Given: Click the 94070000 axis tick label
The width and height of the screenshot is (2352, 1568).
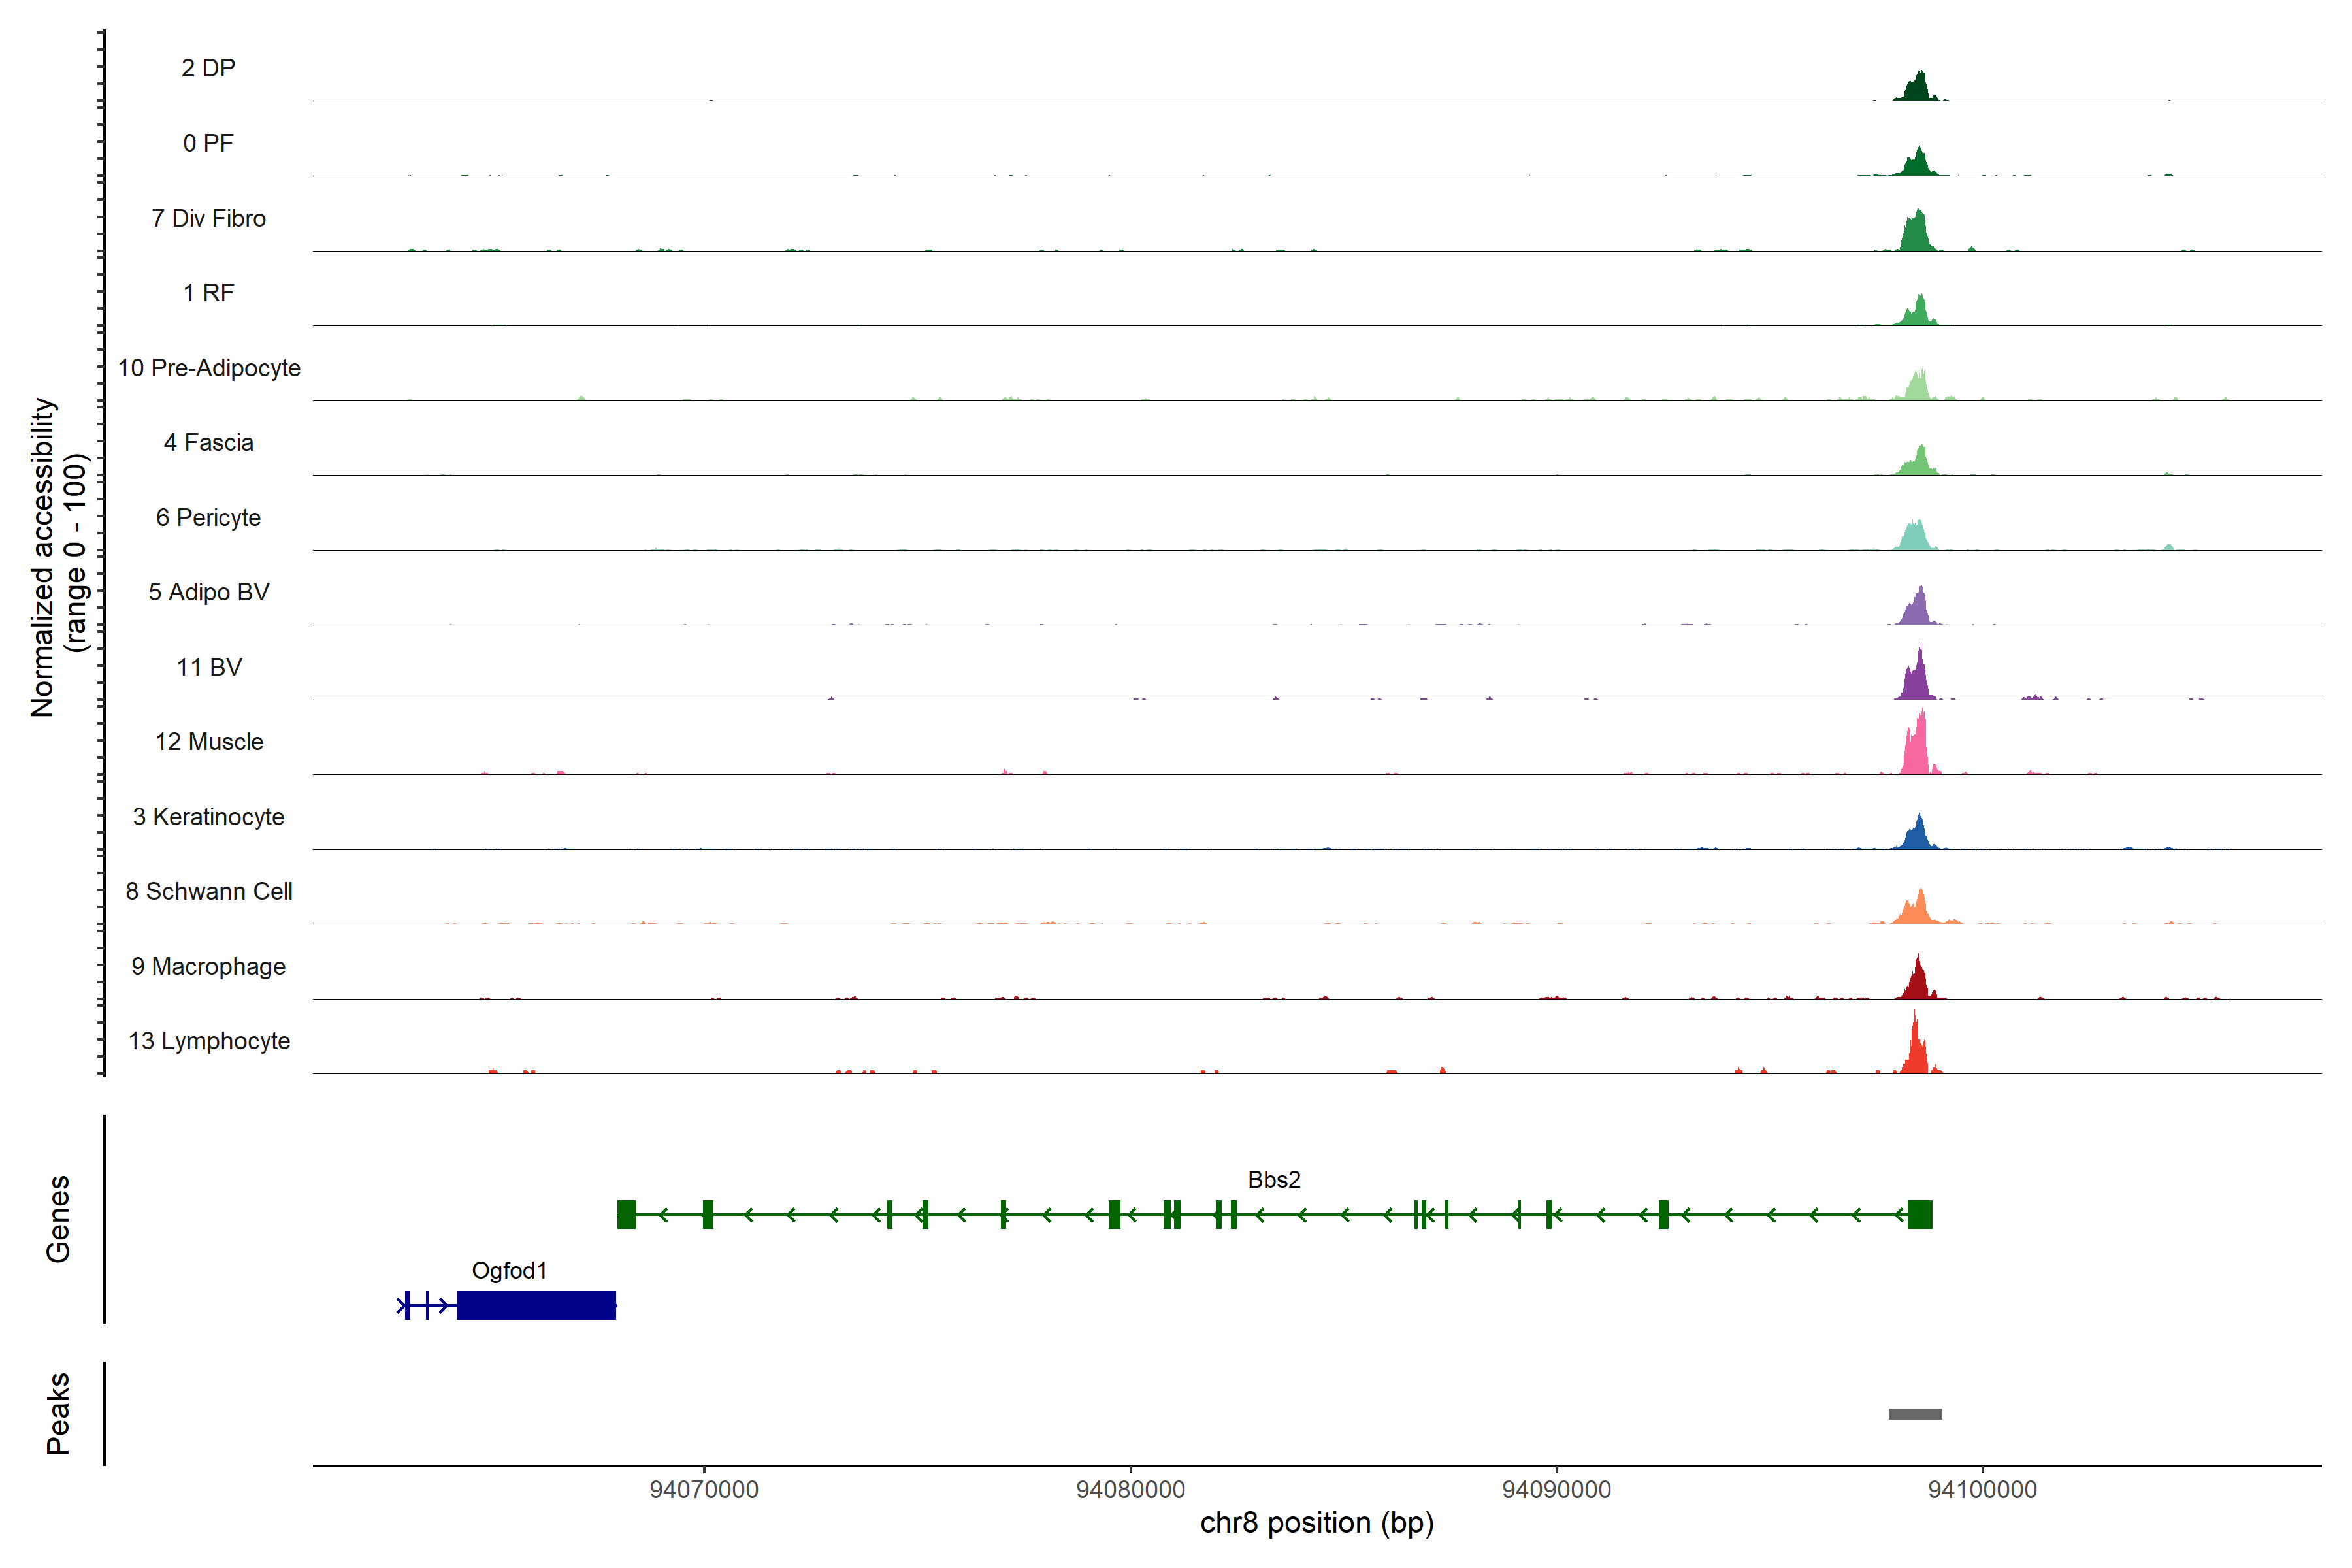Looking at the screenshot, I should (704, 1490).
